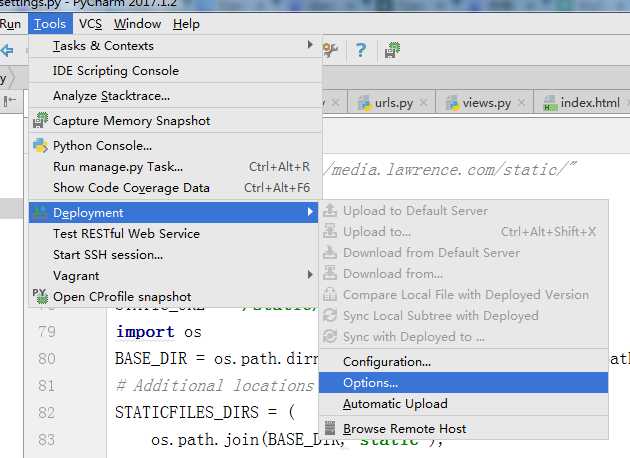Click the Browse Remote Host icon
The width and height of the screenshot is (630, 458).
330,428
